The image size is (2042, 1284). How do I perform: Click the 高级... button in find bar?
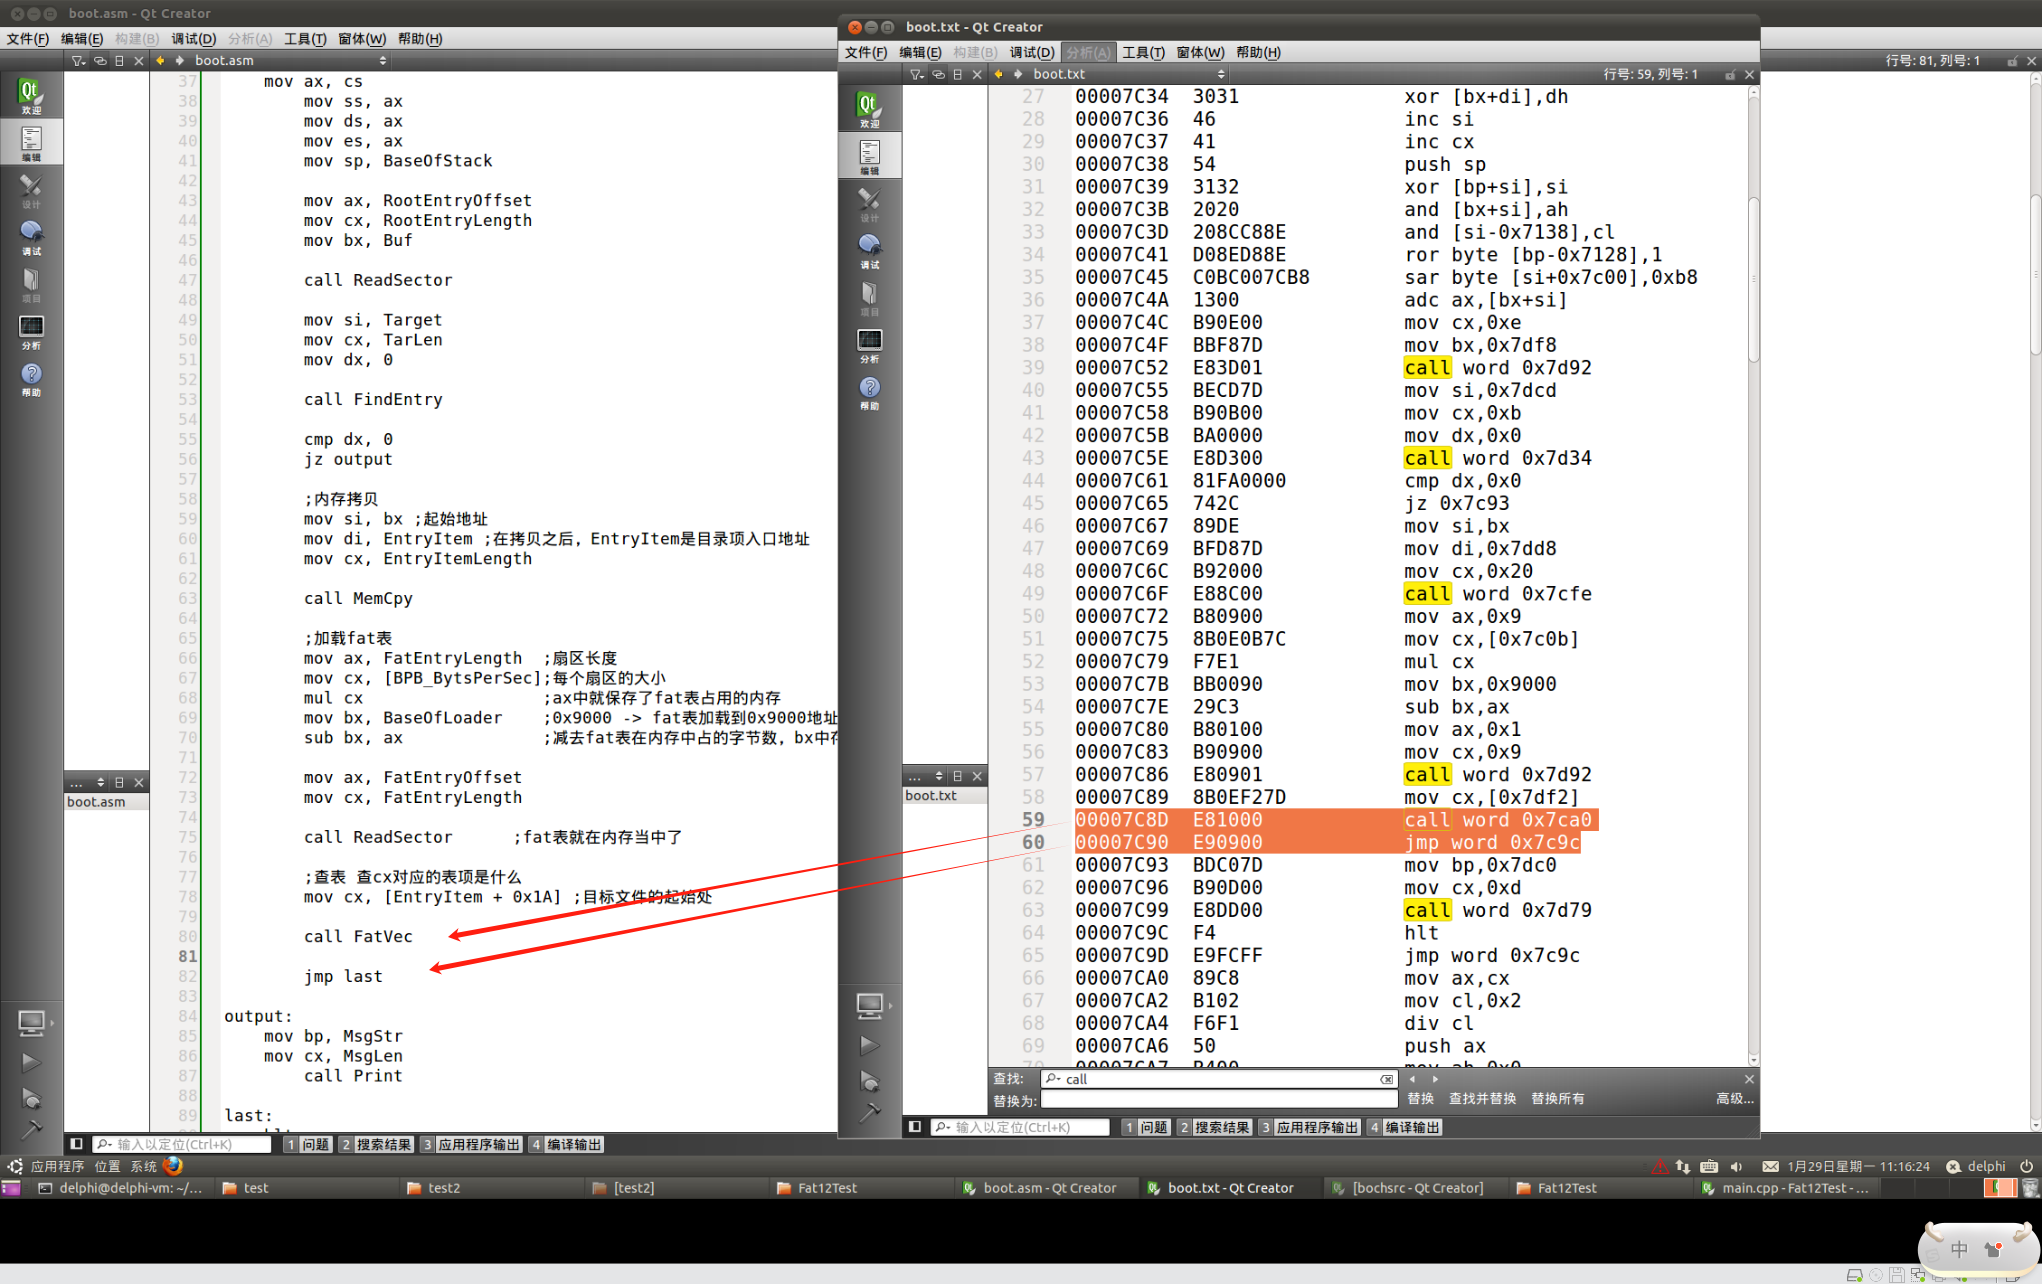1734,1098
